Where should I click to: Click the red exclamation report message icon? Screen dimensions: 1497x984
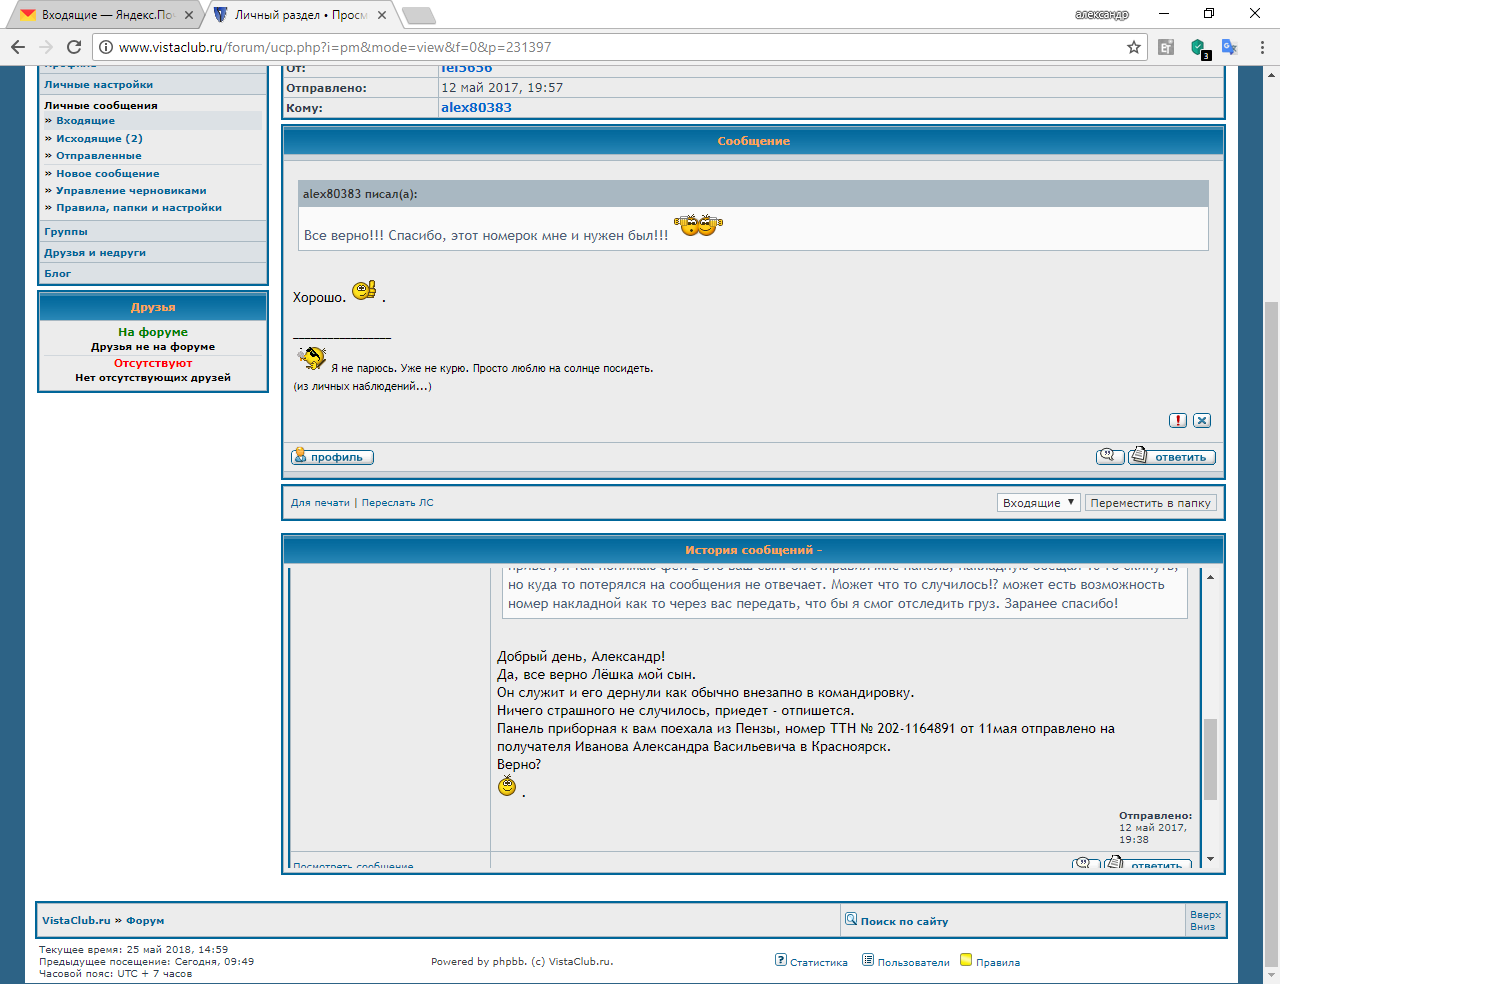[1178, 421]
